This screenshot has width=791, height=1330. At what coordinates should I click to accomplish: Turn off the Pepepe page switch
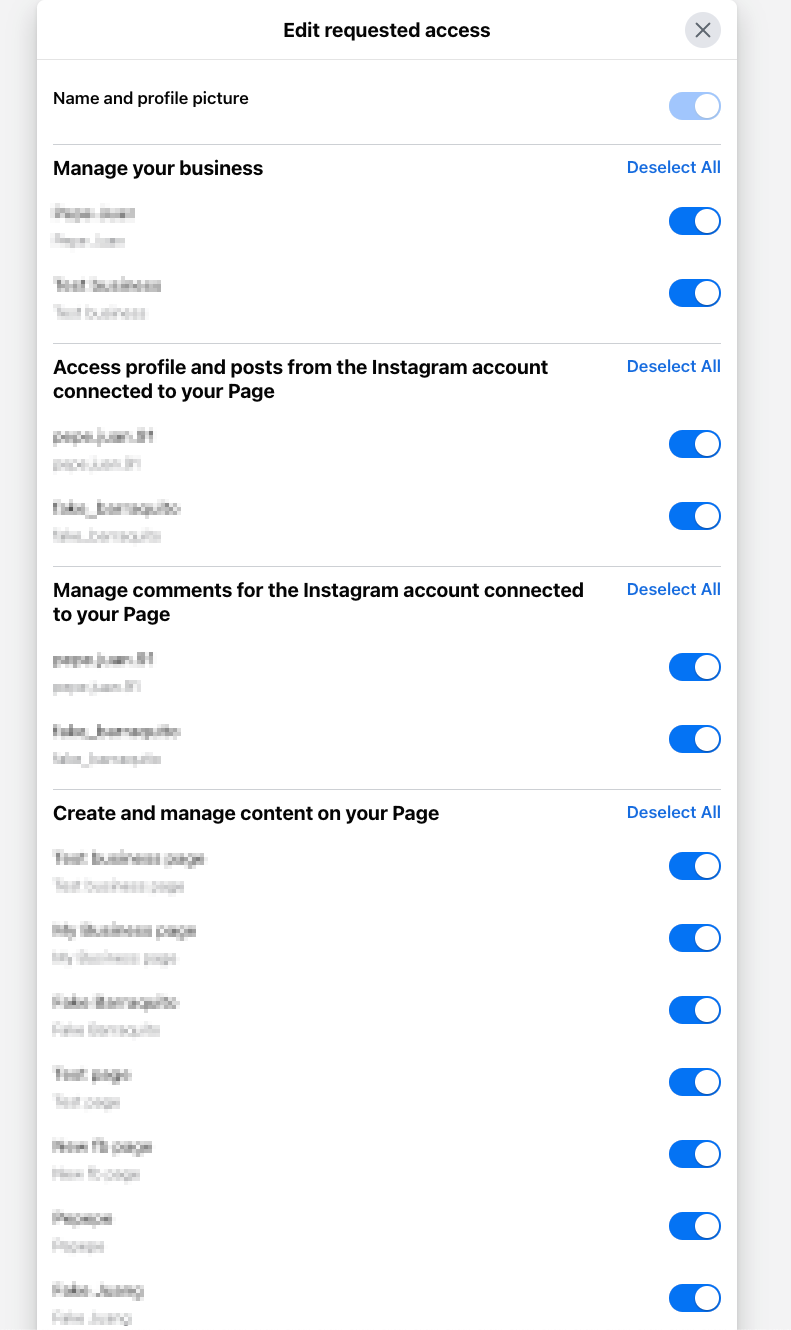(694, 1226)
